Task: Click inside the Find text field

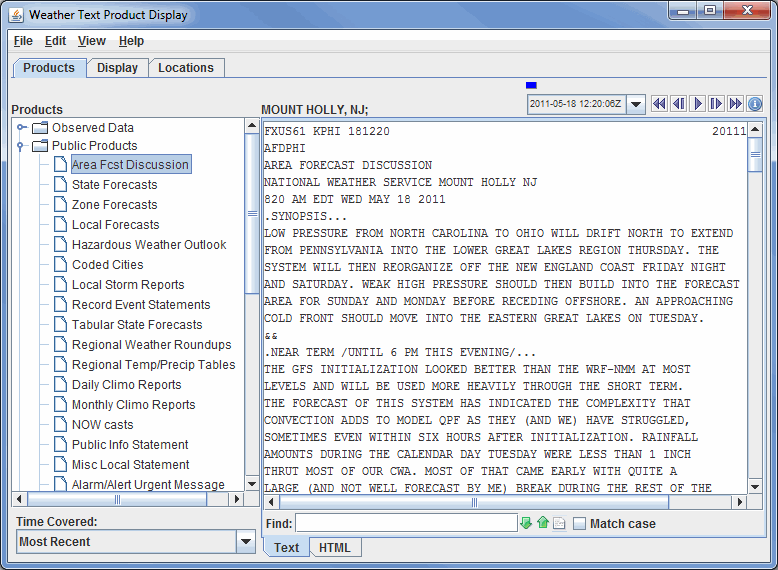Action: (x=405, y=523)
